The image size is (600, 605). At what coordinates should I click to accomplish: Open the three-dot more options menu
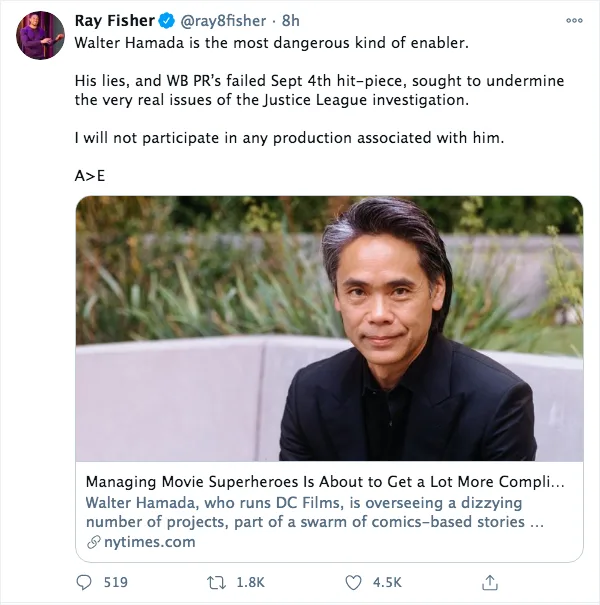(573, 20)
